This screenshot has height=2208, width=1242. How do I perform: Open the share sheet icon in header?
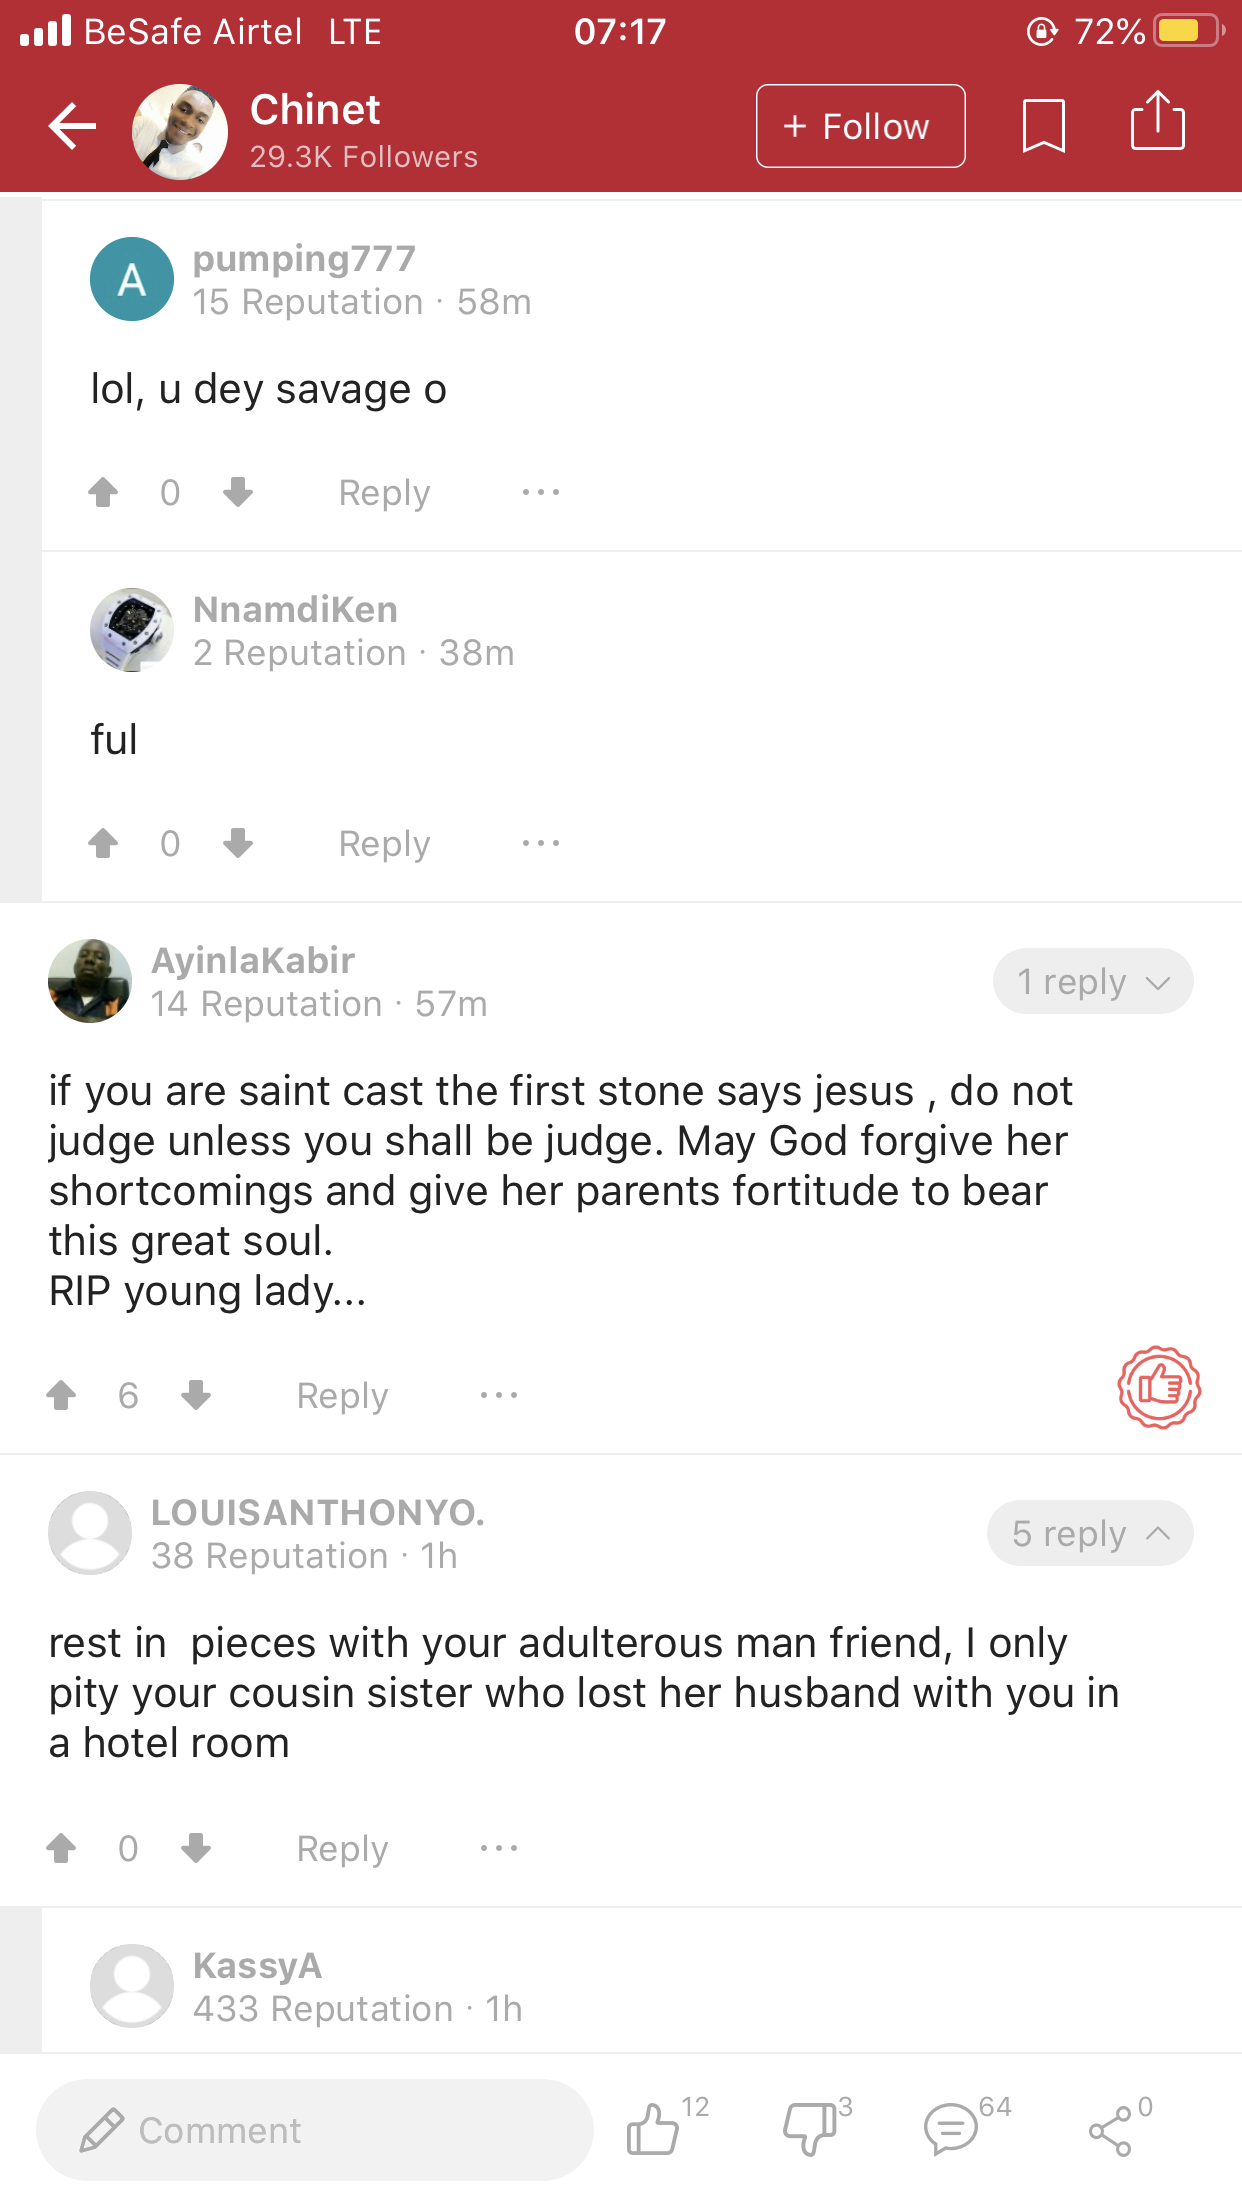coord(1157,122)
